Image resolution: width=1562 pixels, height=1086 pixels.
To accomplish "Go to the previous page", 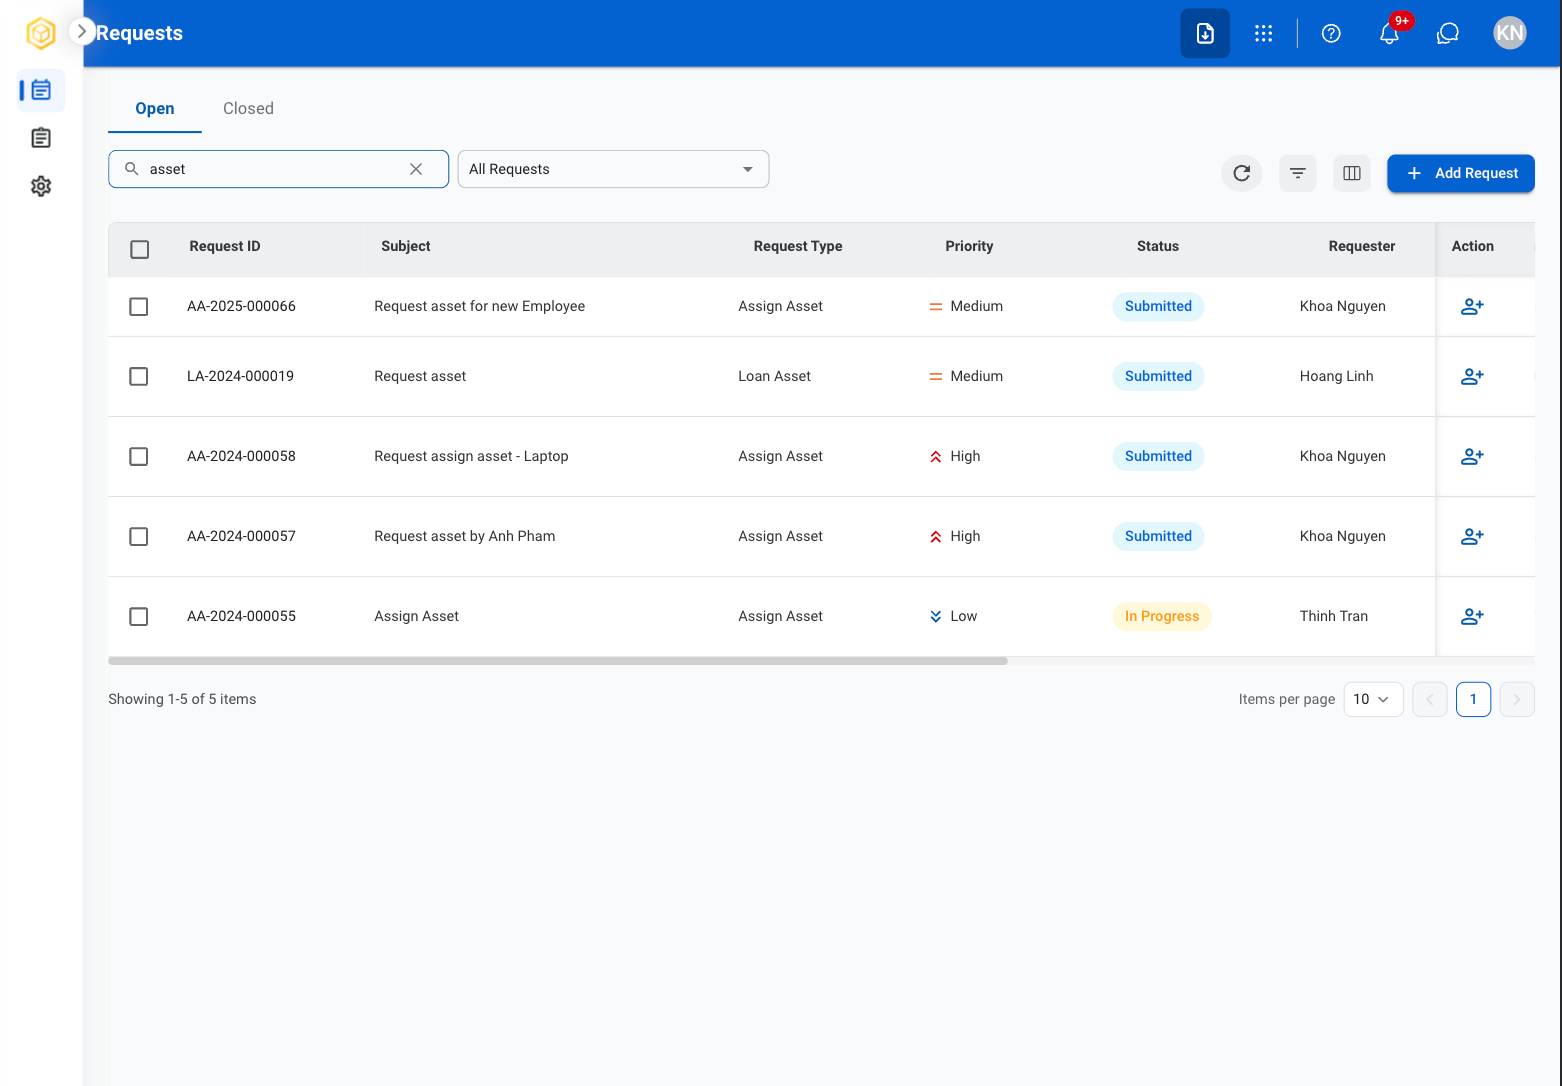I will coord(1430,699).
